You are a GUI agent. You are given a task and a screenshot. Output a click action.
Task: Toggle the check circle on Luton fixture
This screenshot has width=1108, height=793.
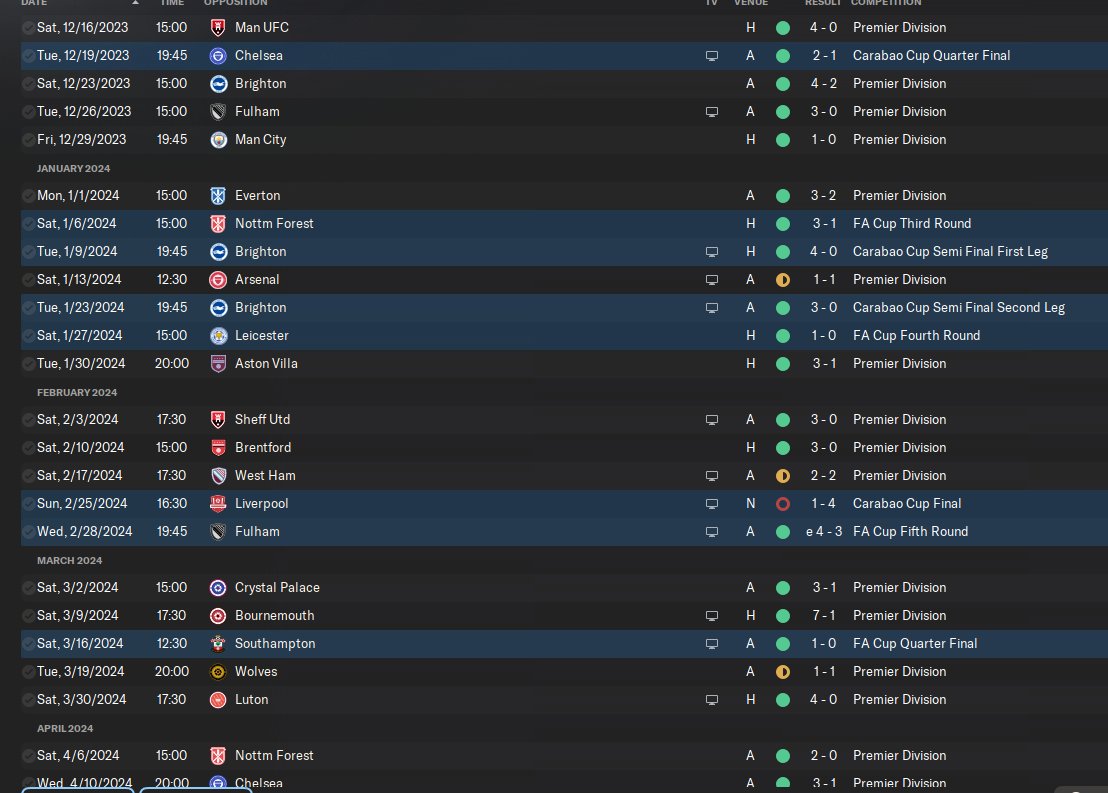pyautogui.click(x=28, y=700)
